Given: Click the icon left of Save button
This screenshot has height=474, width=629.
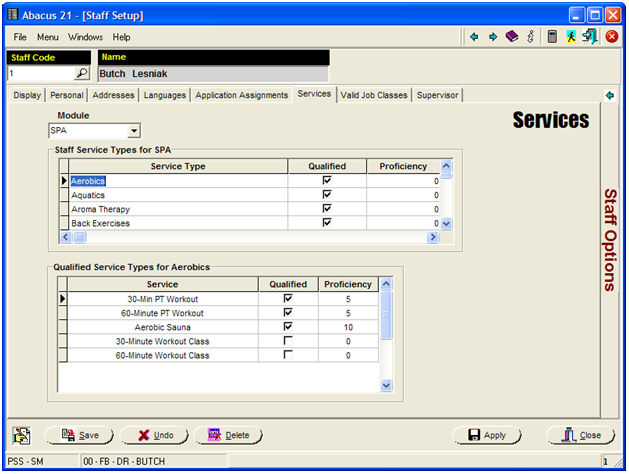Looking at the screenshot, I should pyautogui.click(x=21, y=435).
